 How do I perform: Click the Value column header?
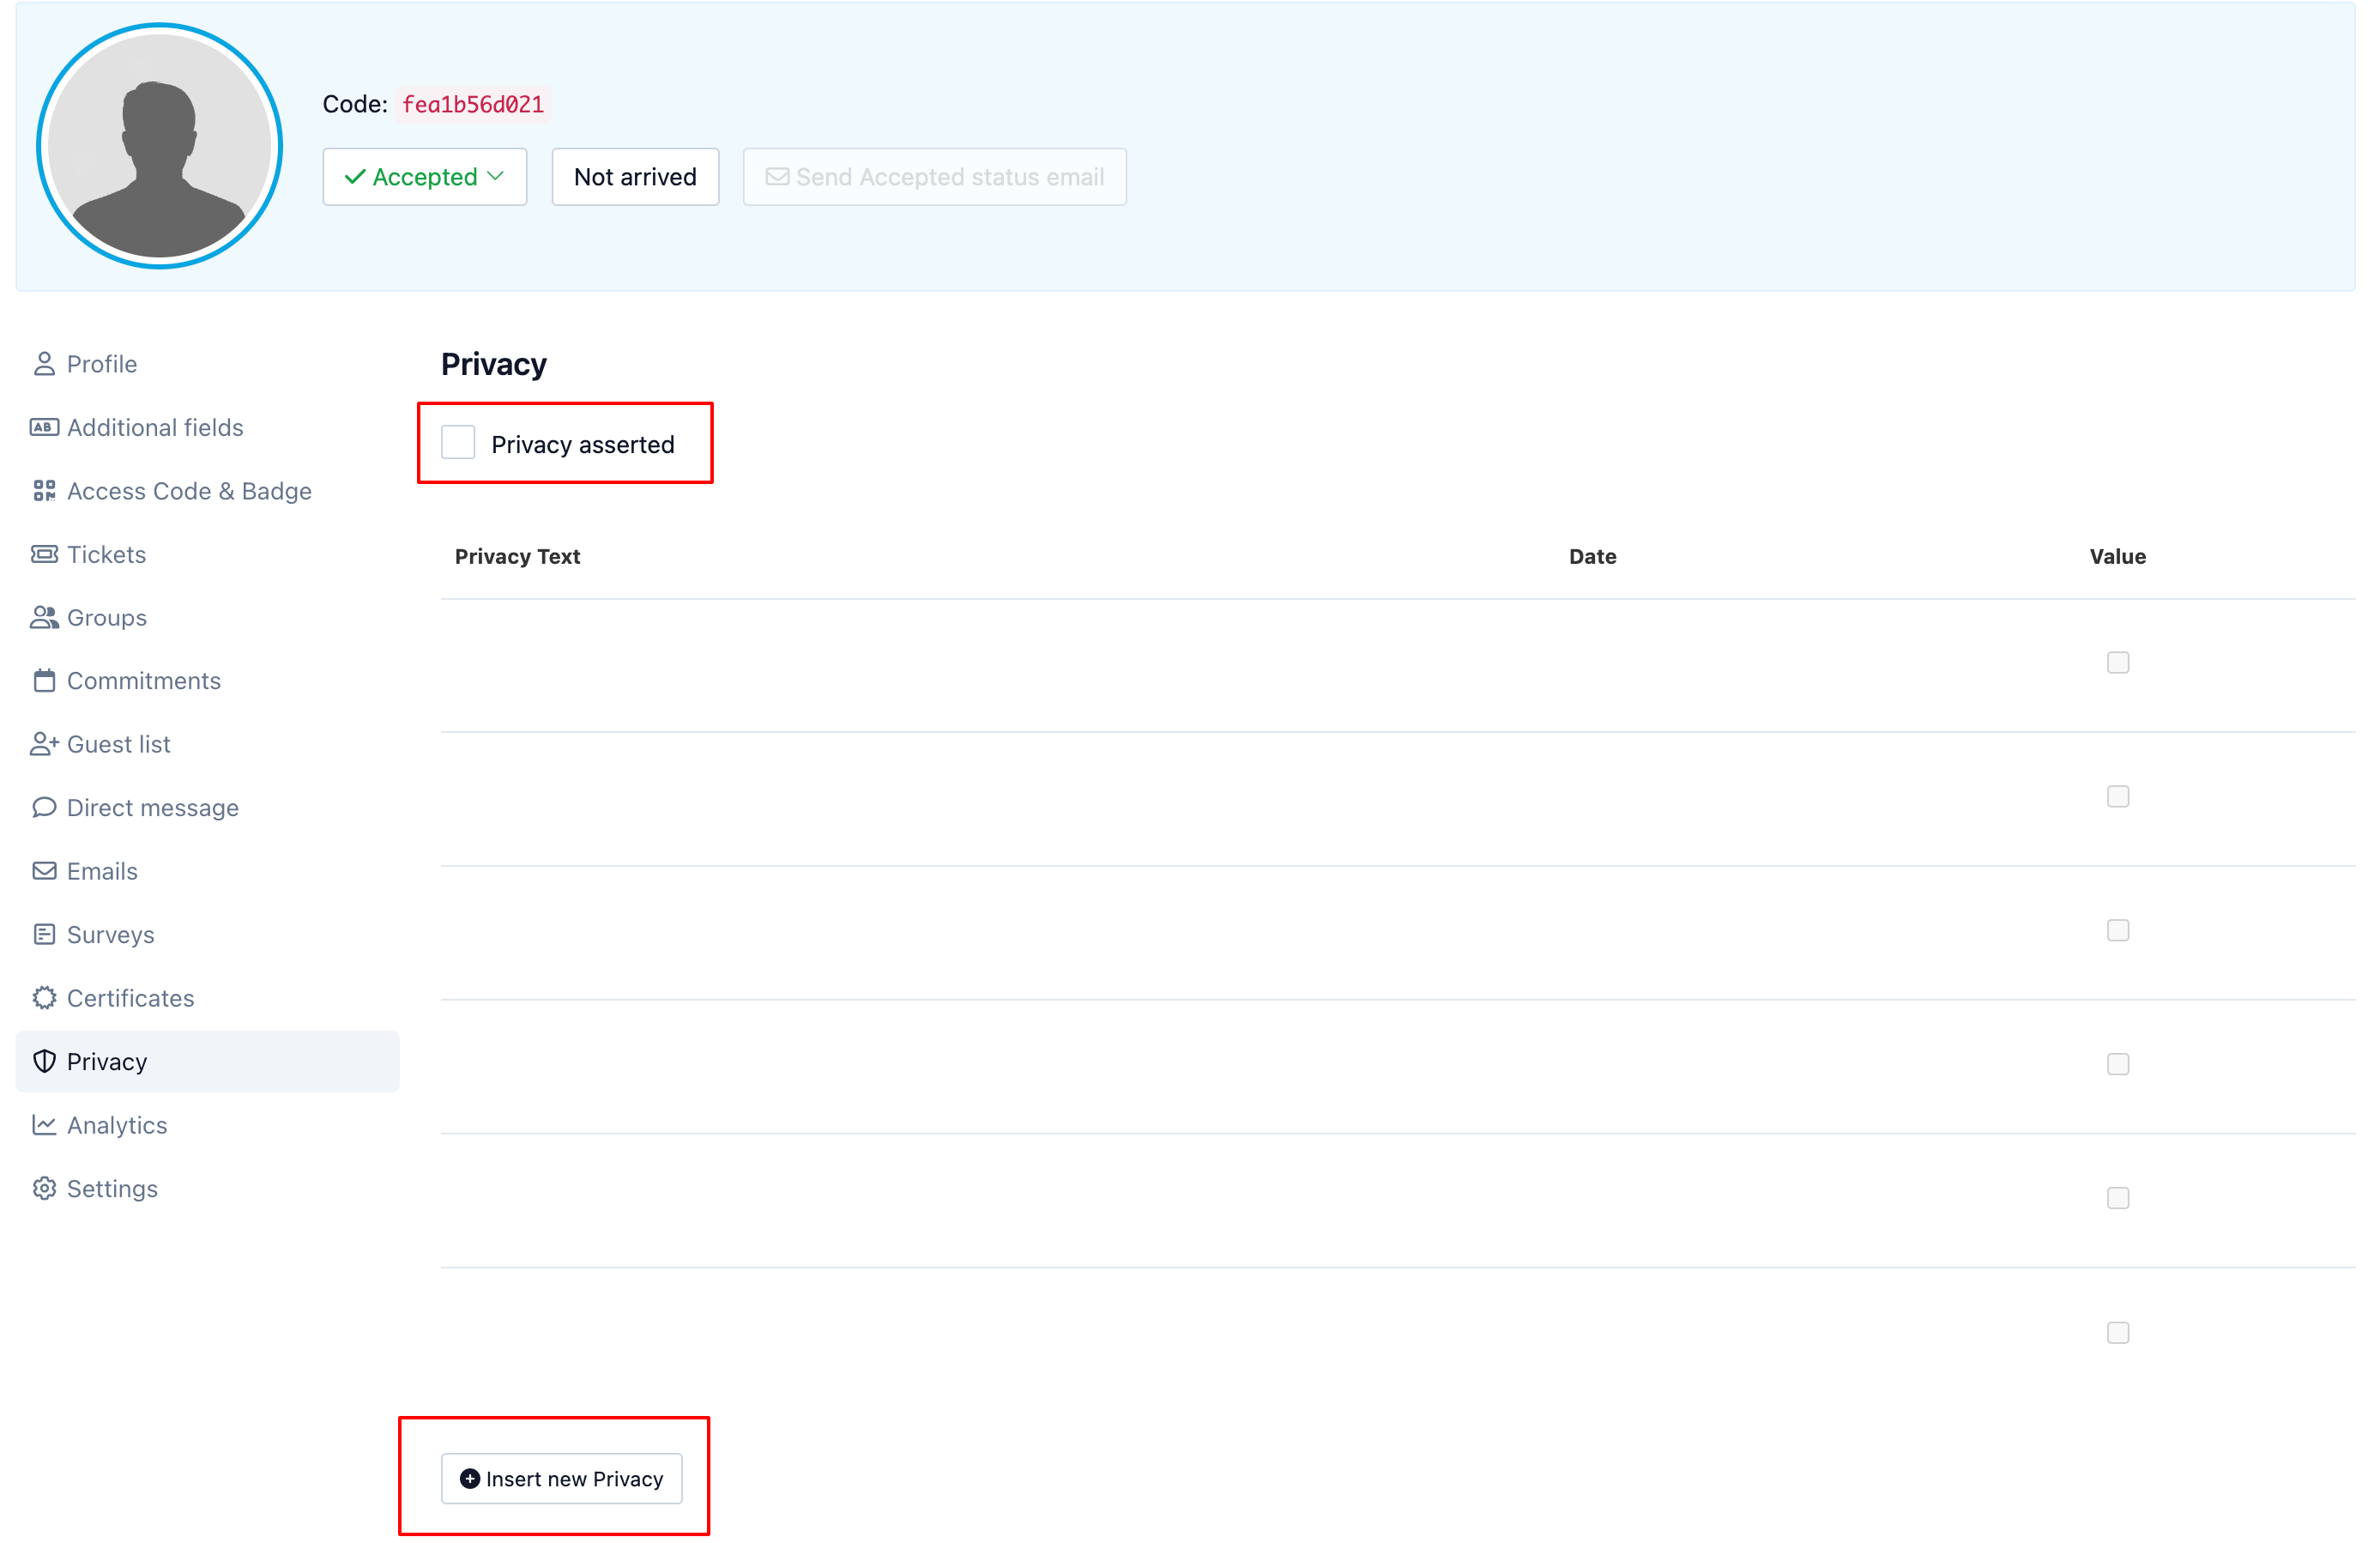coord(2117,557)
